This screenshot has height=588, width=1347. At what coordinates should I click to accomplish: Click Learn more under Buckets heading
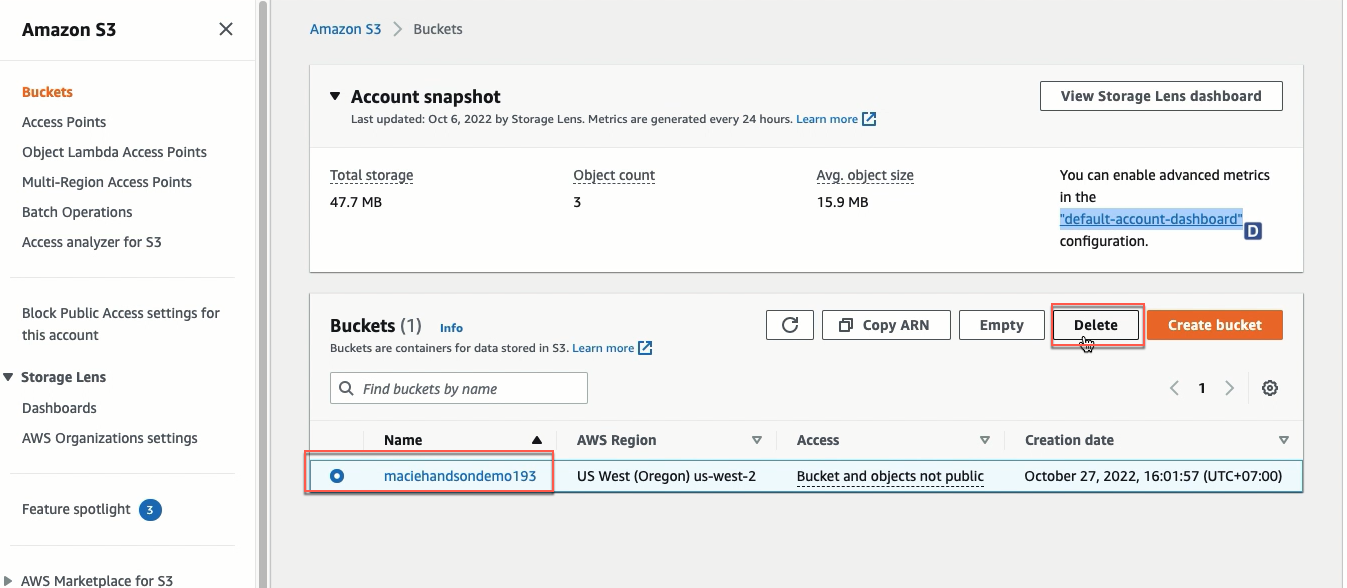(603, 348)
